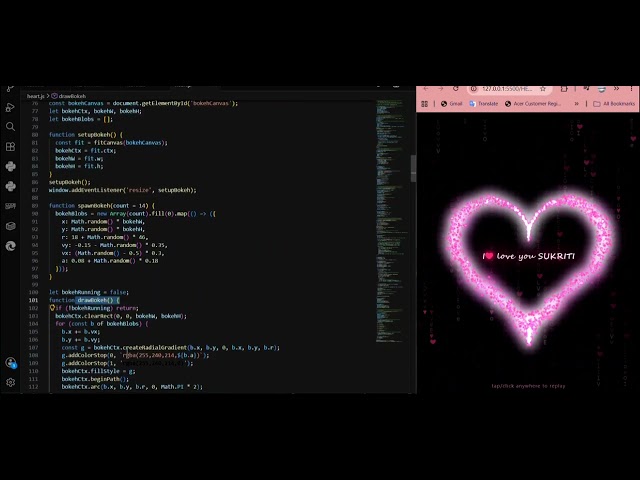Go forward in the browser
640x480 pixels.
440,89
